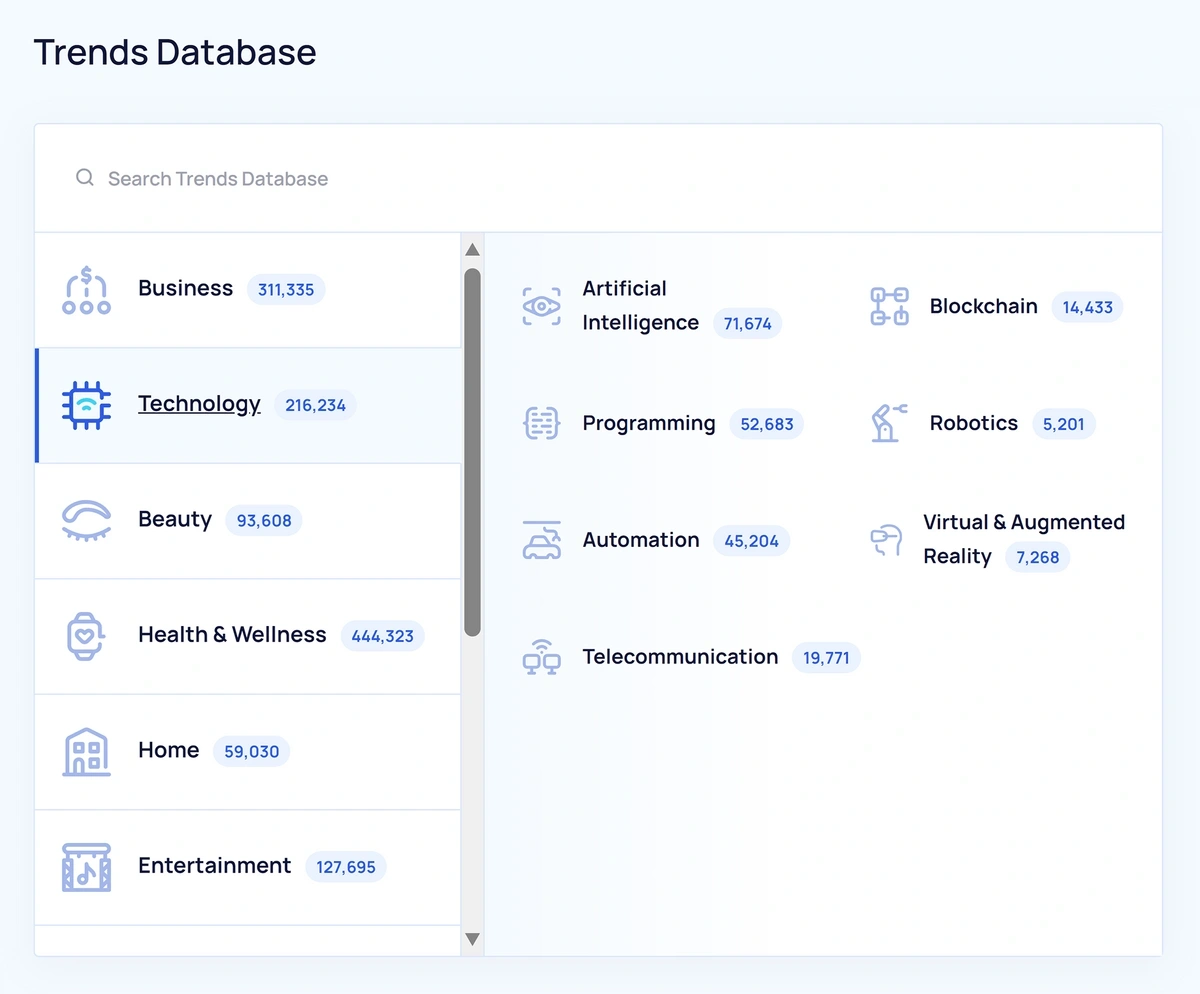
Task: Click the Home building icon
Action: pos(87,752)
